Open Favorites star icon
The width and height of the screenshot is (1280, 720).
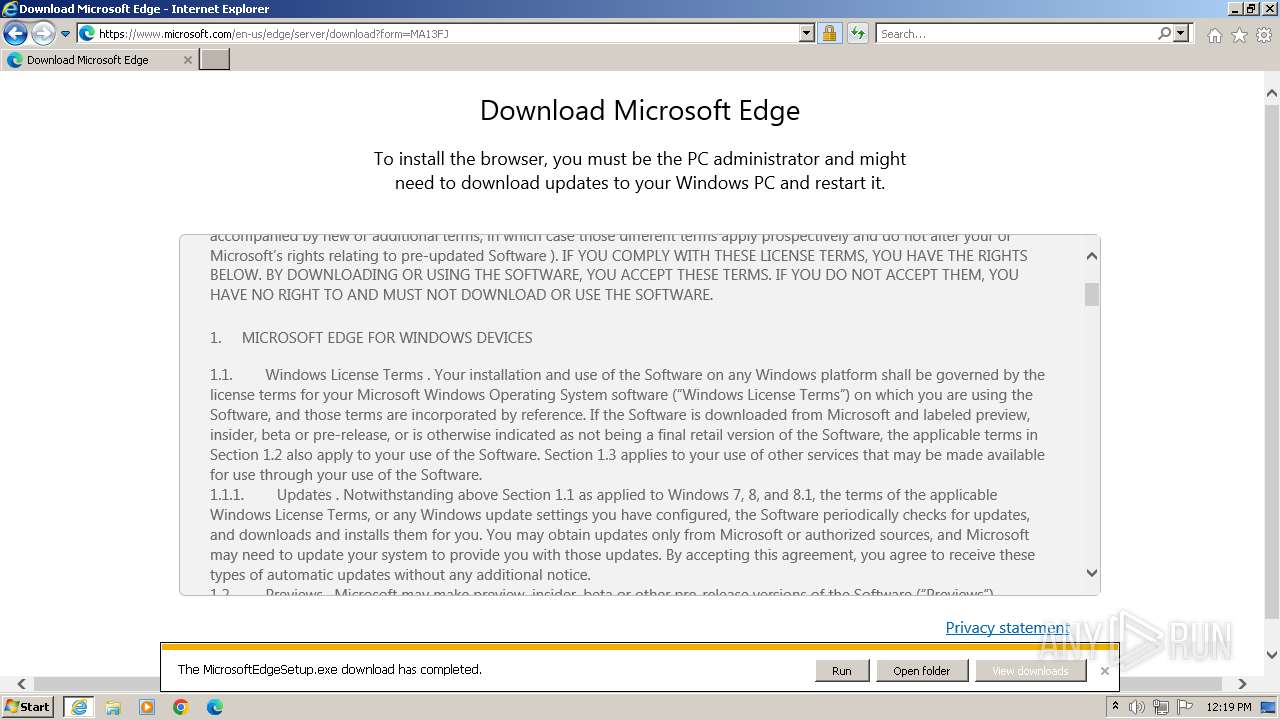[1239, 35]
